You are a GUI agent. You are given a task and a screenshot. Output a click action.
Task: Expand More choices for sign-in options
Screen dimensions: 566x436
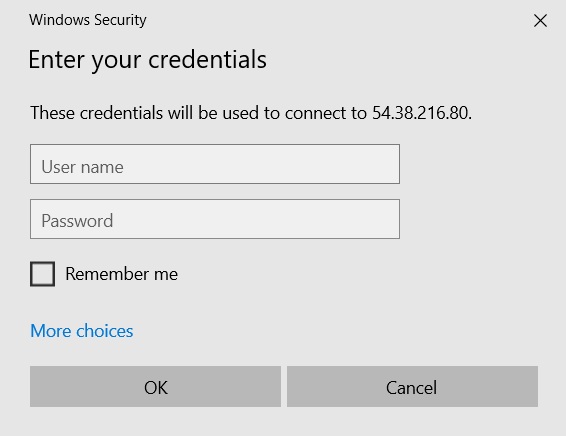click(x=82, y=331)
